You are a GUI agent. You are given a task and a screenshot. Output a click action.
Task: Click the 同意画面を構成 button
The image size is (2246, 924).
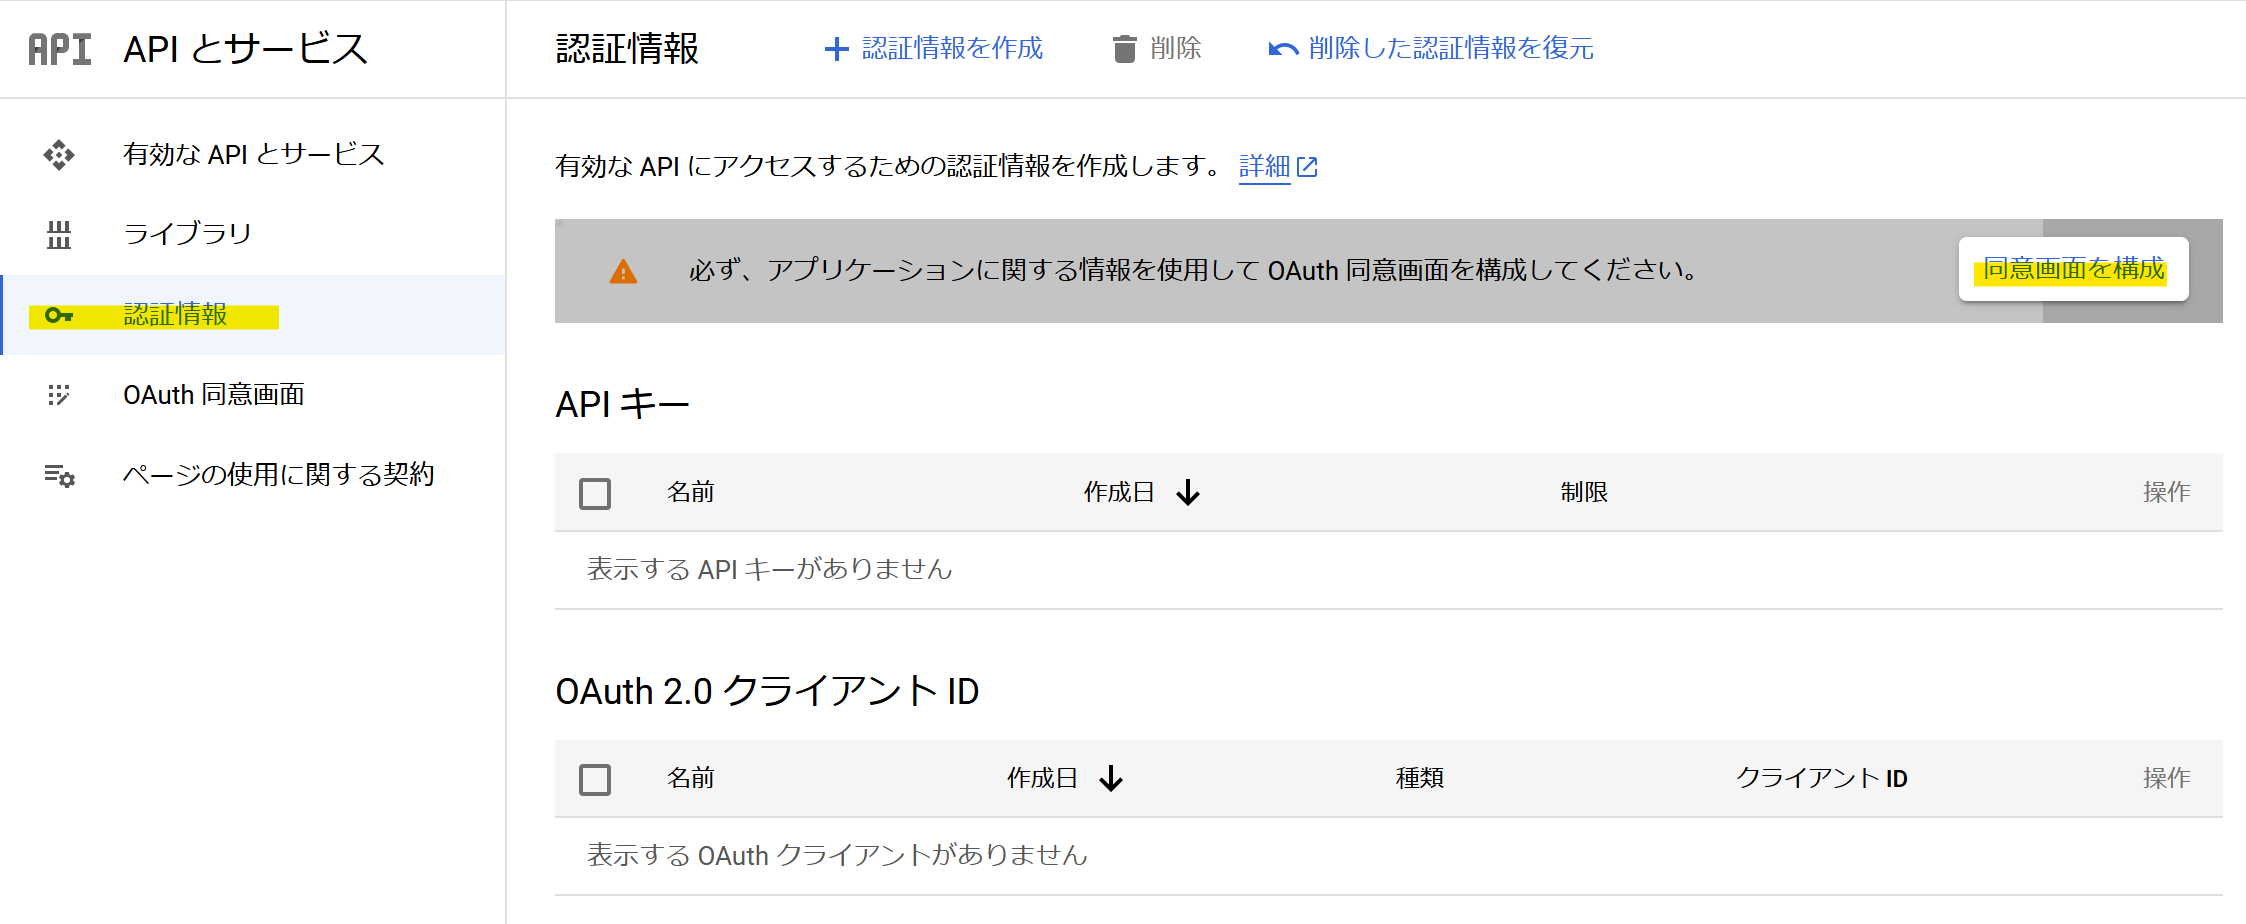tap(2074, 269)
